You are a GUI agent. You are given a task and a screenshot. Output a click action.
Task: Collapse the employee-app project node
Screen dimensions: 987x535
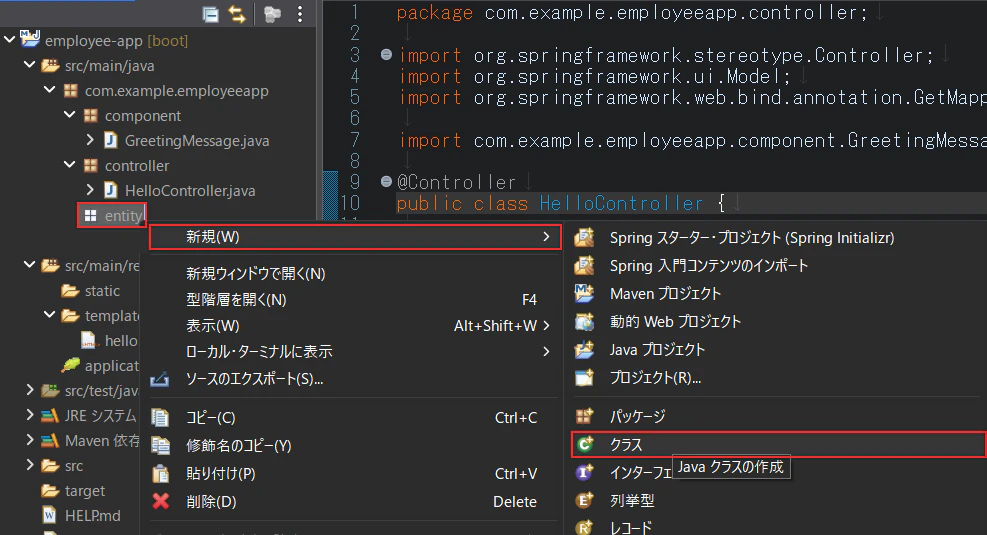coord(9,40)
